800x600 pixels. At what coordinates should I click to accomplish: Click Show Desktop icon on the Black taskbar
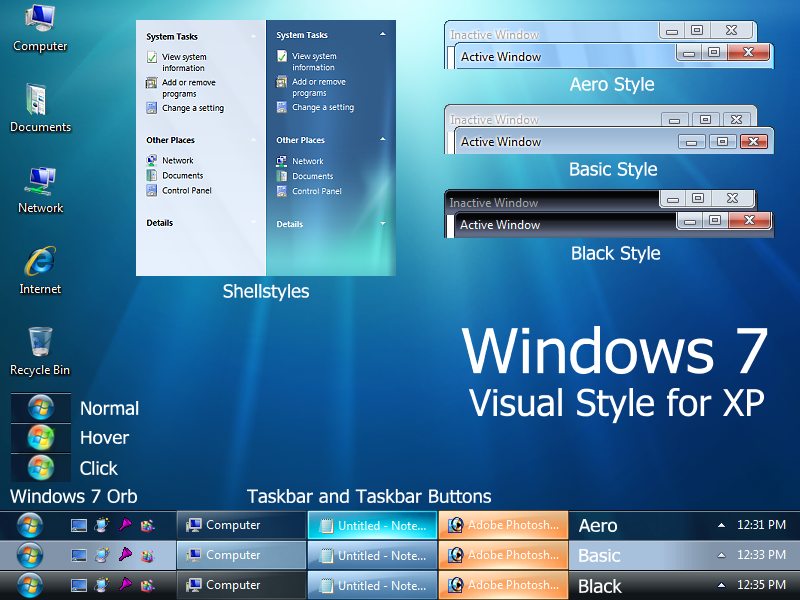79,585
